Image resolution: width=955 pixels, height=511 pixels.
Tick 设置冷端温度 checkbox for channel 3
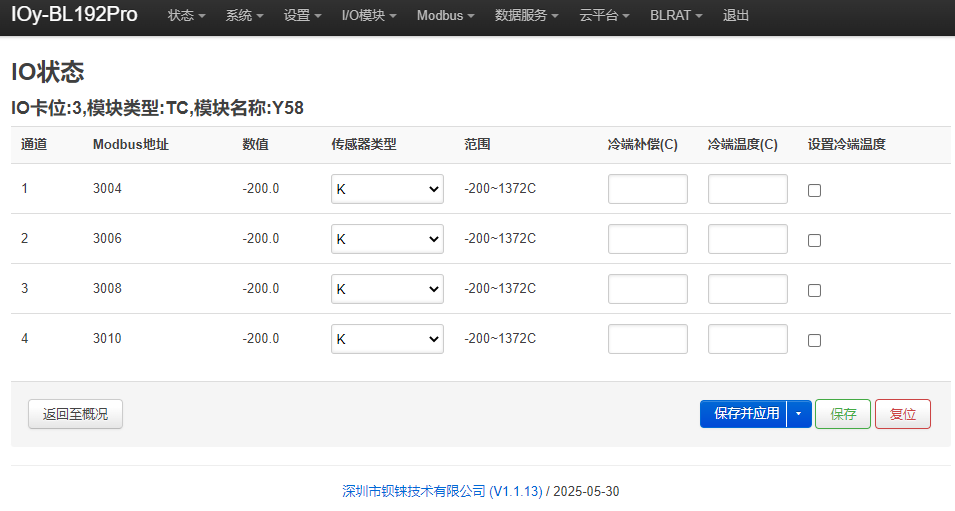814,291
